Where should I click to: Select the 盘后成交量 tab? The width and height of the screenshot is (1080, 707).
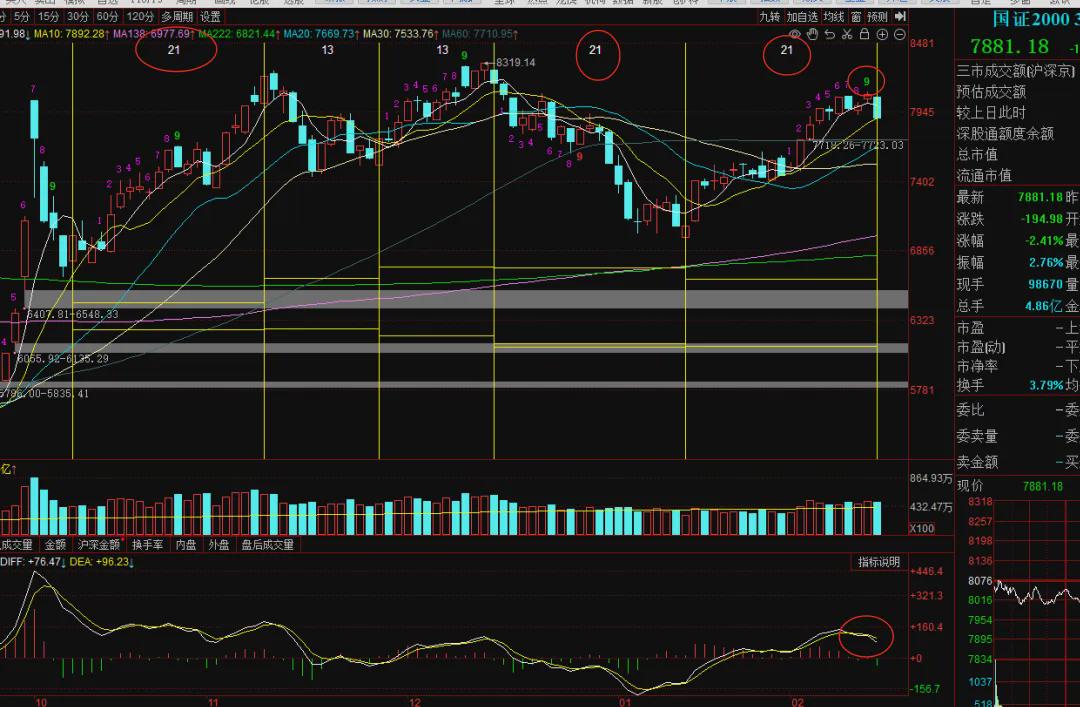pyautogui.click(x=268, y=544)
